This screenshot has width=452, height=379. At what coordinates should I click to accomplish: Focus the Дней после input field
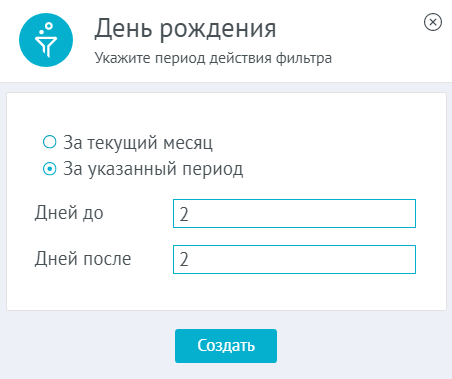294,260
